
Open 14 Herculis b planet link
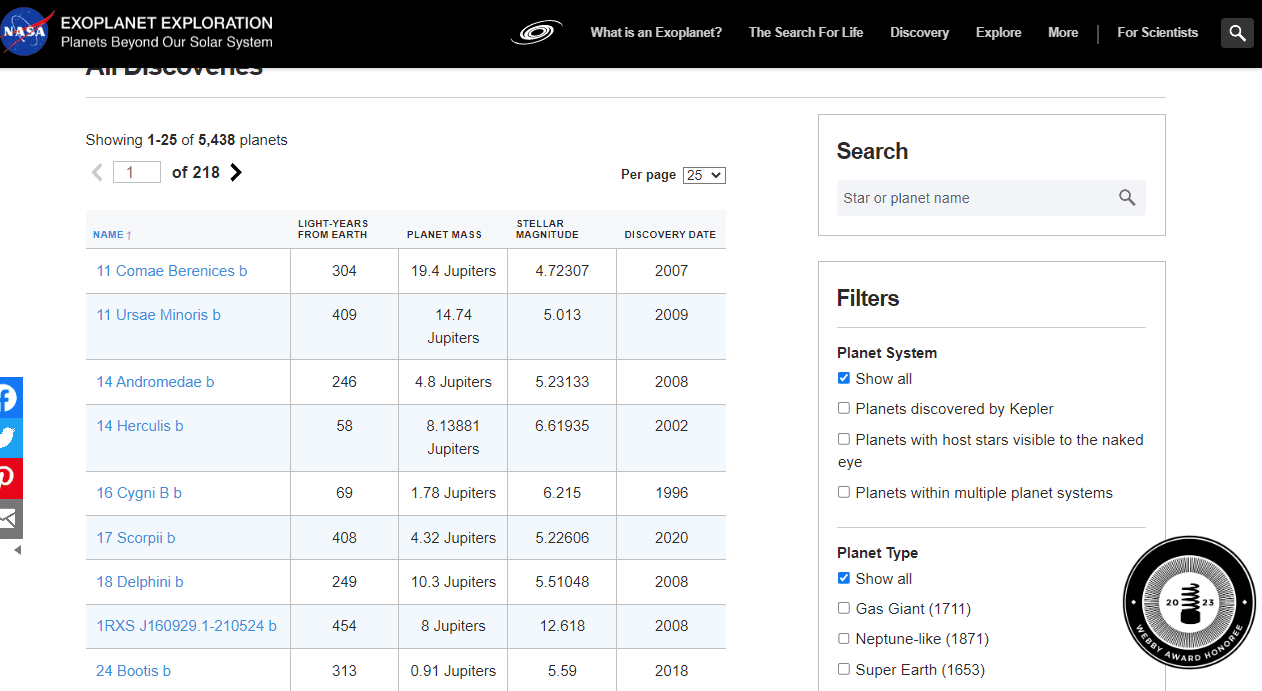point(140,426)
